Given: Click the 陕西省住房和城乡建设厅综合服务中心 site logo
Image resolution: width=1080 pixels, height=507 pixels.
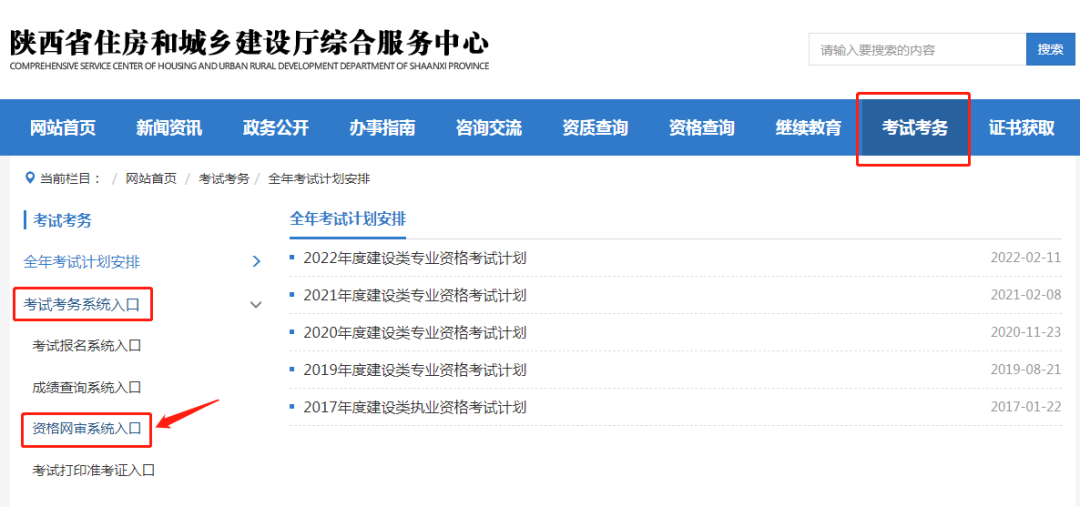Looking at the screenshot, I should (x=249, y=50).
